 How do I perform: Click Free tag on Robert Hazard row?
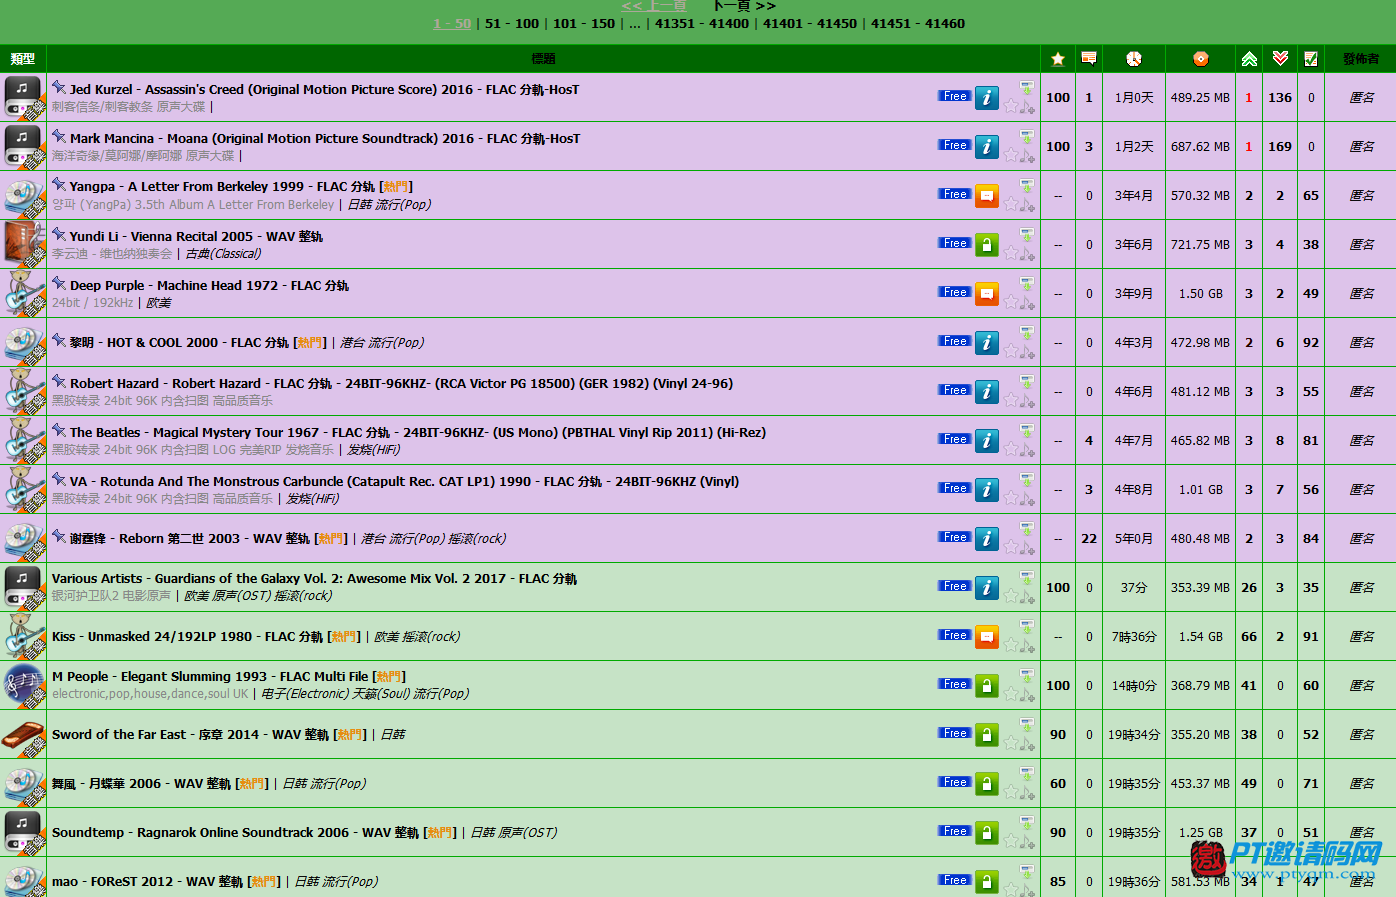pyautogui.click(x=954, y=389)
